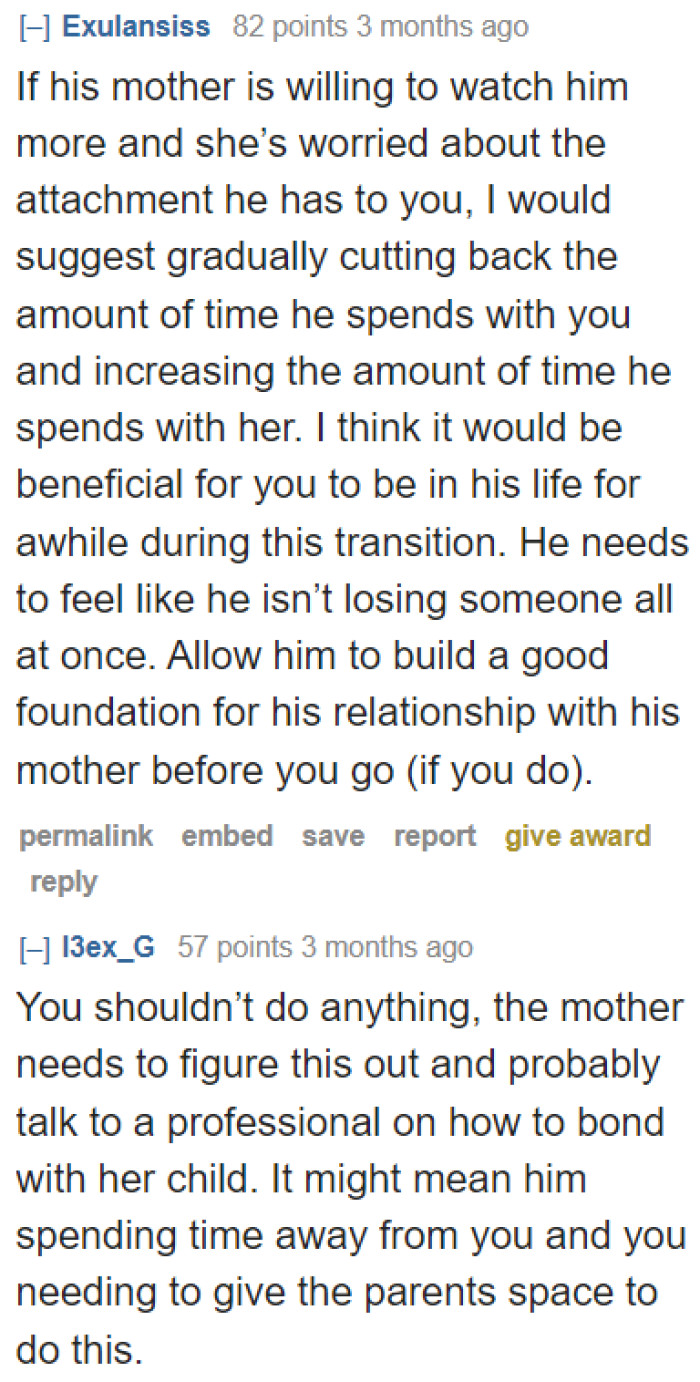Click embed under Exulansiss's comment
This screenshot has height=1382, width=700.
tap(227, 836)
